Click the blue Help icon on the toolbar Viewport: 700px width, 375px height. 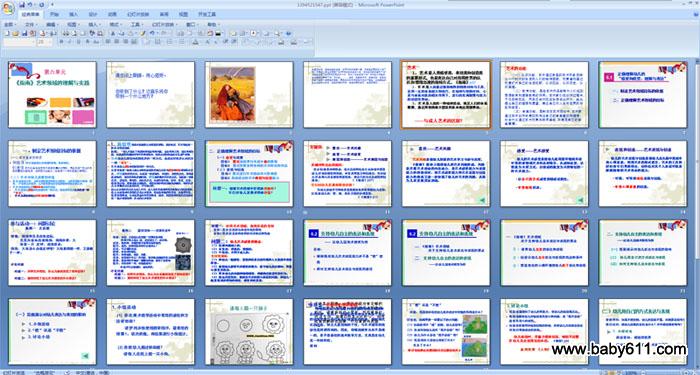click(288, 33)
